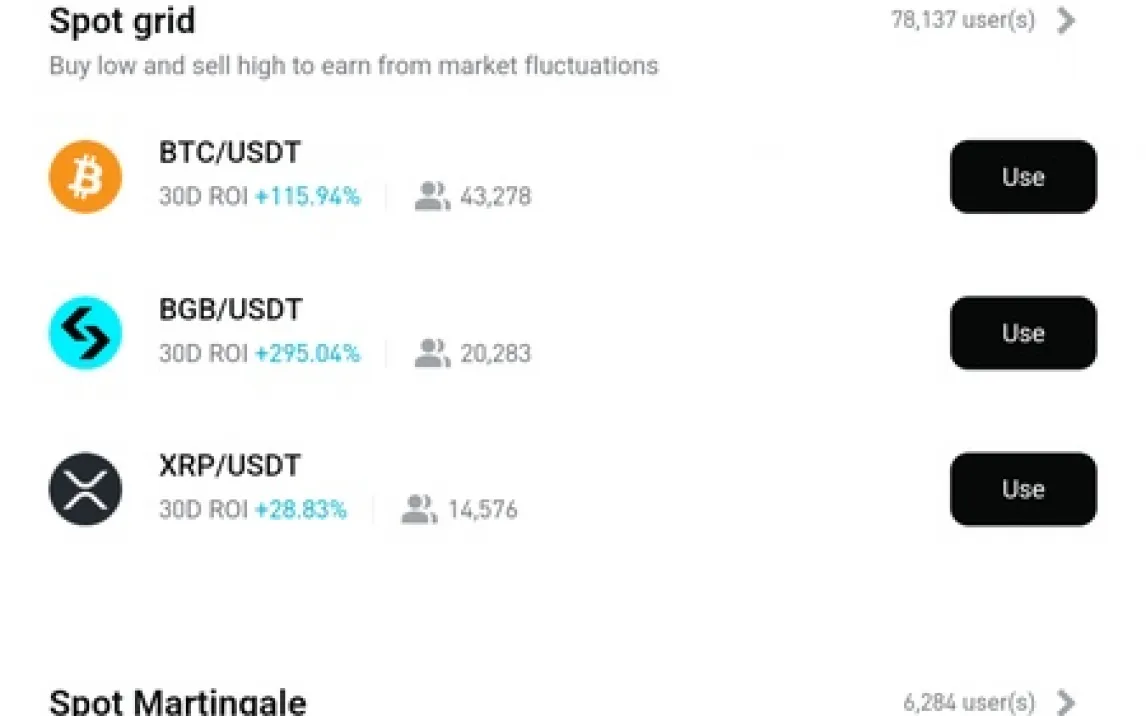Image resolution: width=1146 pixels, height=716 pixels.
Task: Open the XRP/USDT pair name
Action: 230,465
